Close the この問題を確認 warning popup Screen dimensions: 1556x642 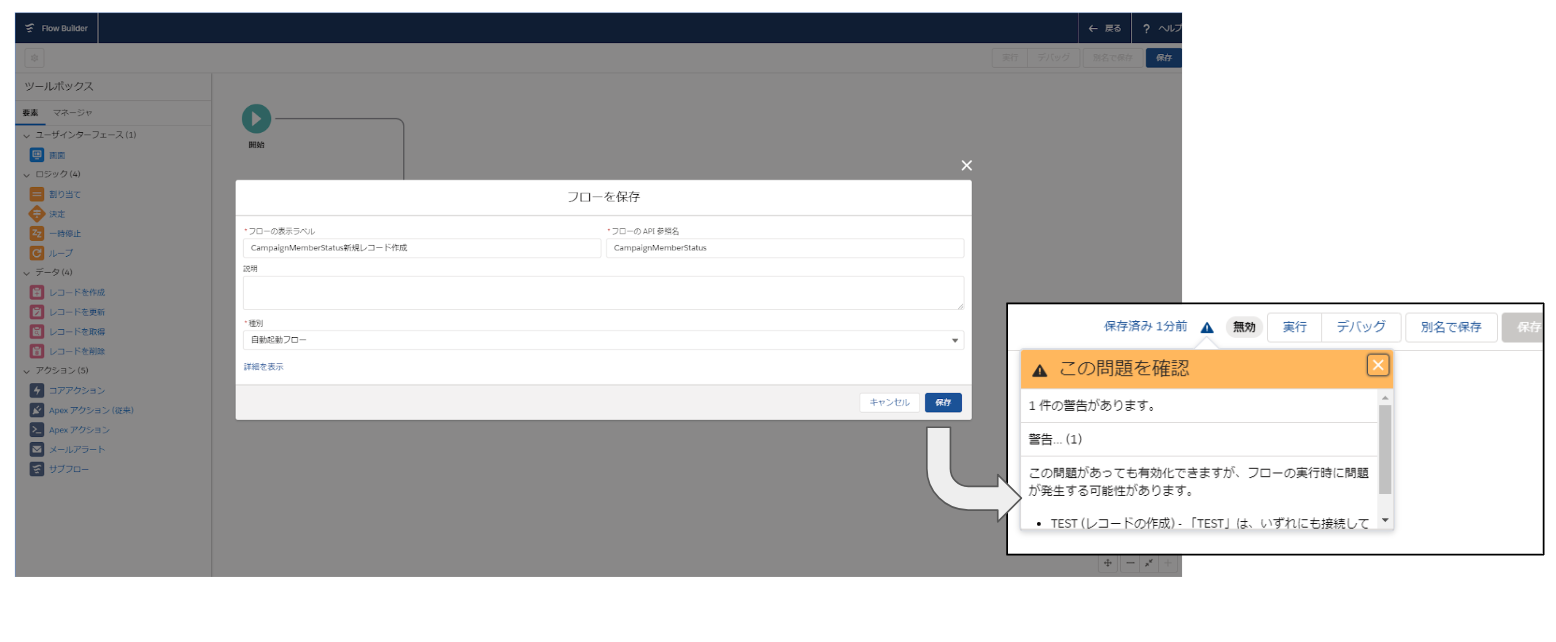pyautogui.click(x=1378, y=365)
